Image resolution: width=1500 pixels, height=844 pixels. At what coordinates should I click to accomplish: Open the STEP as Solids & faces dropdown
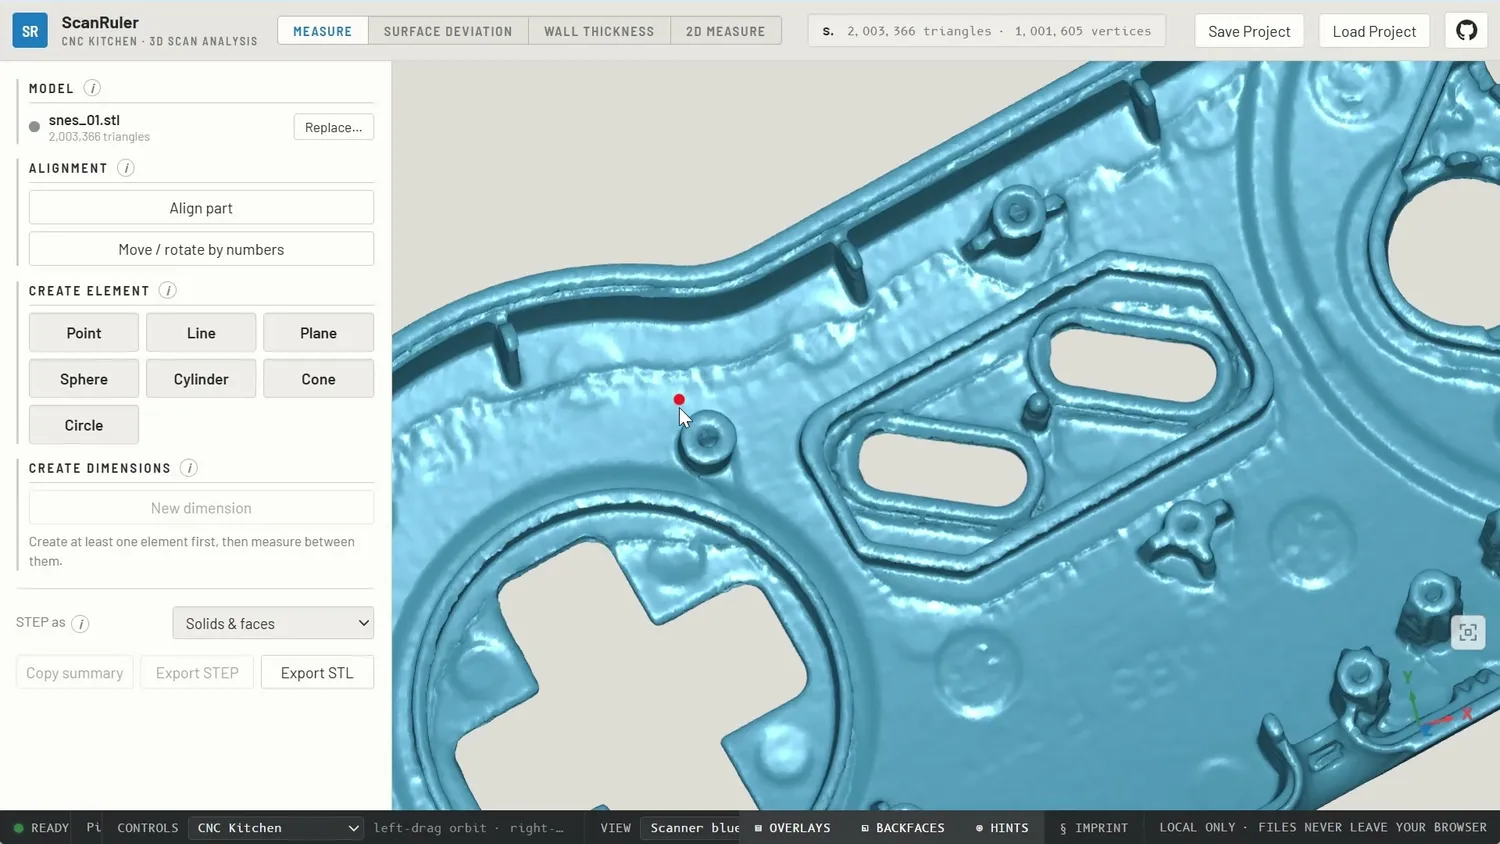pyautogui.click(x=273, y=623)
